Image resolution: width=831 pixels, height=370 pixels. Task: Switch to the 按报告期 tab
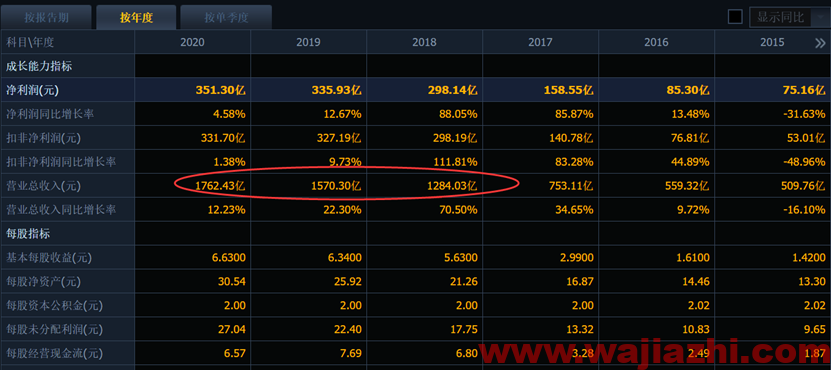pos(47,17)
